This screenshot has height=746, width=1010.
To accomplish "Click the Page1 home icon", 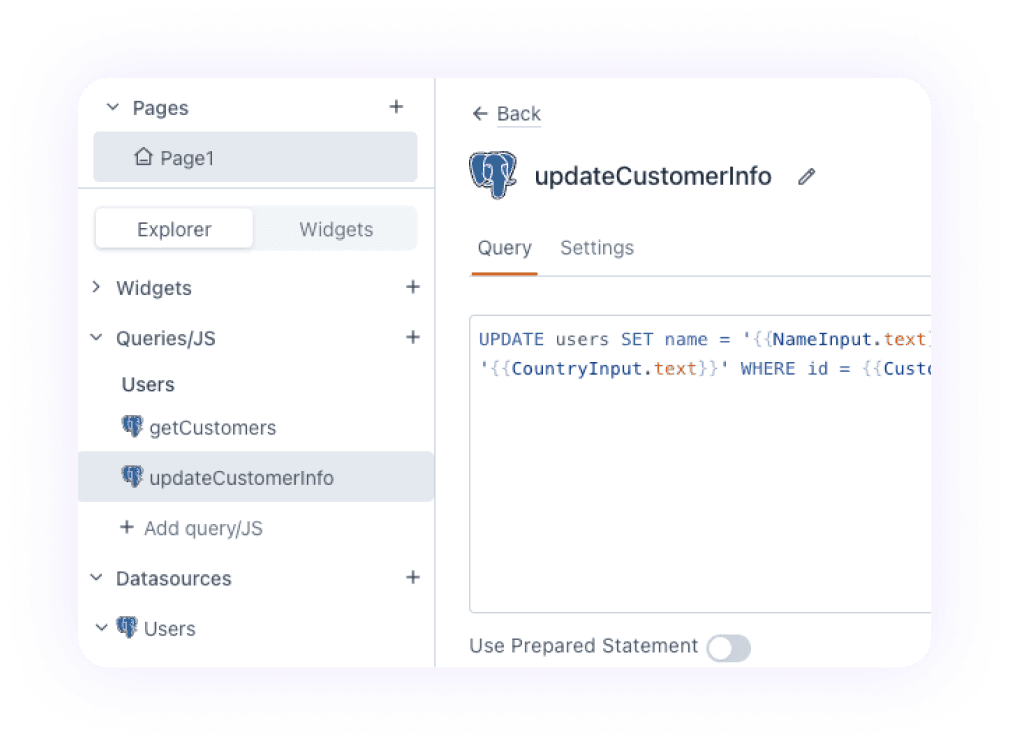I will [143, 158].
